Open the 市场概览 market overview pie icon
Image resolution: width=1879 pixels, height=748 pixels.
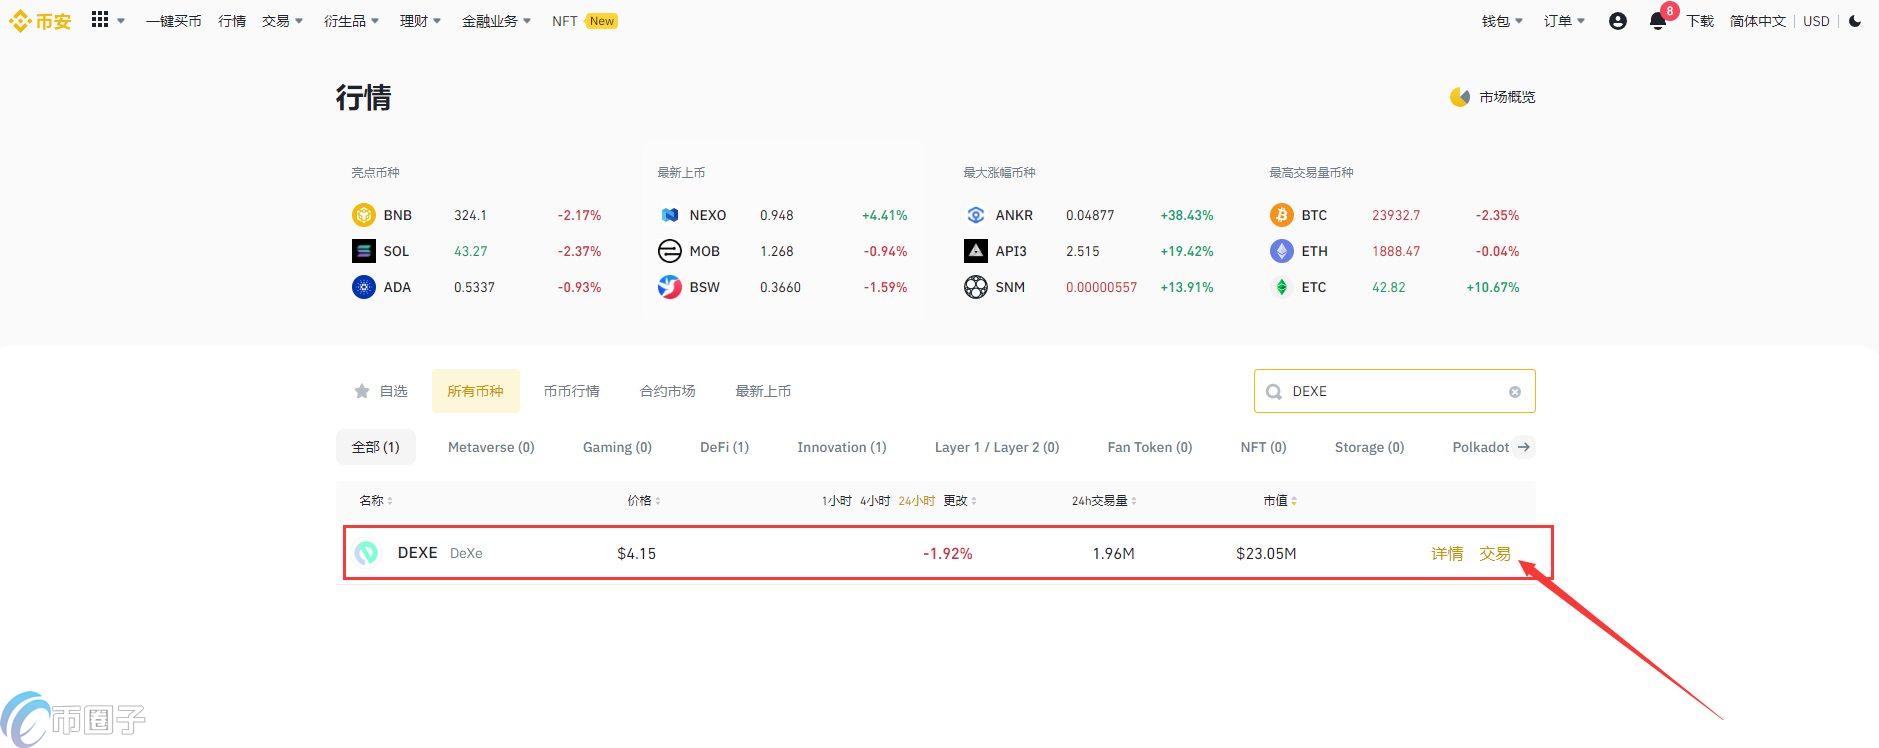1459,97
